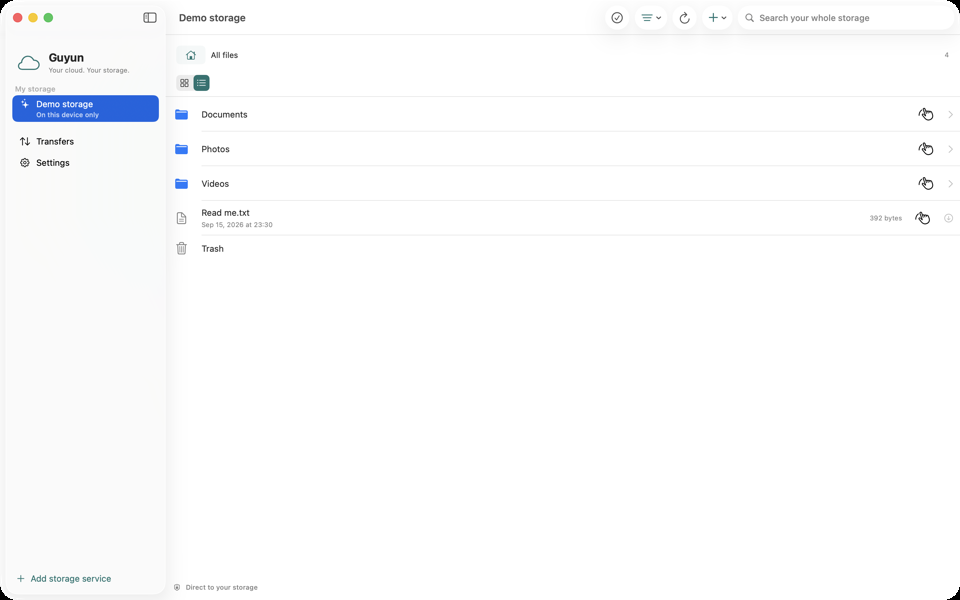Click the select items checkmark button
The image size is (960, 600).
point(617,18)
